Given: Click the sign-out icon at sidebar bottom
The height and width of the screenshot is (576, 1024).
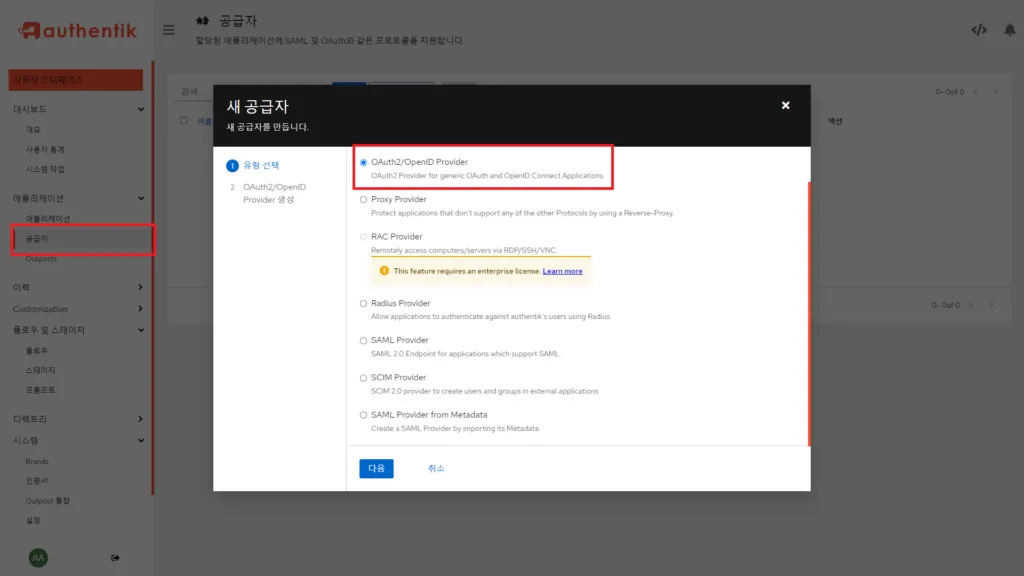Looking at the screenshot, I should pyautogui.click(x=117, y=557).
